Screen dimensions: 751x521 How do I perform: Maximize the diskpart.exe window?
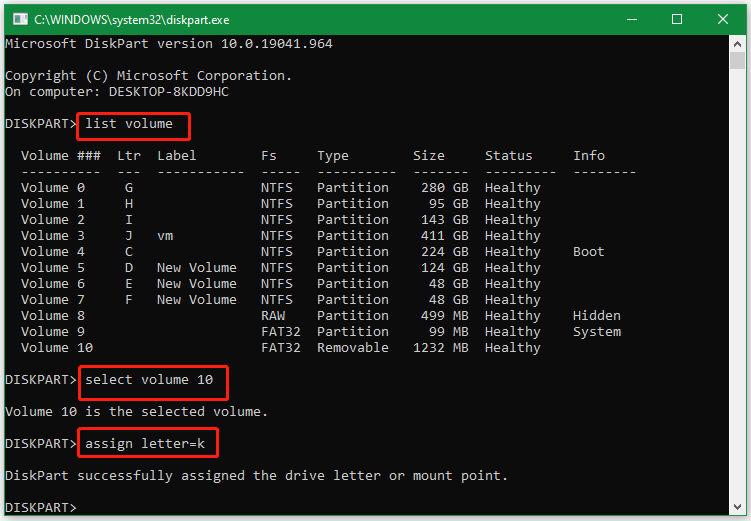[x=677, y=19]
